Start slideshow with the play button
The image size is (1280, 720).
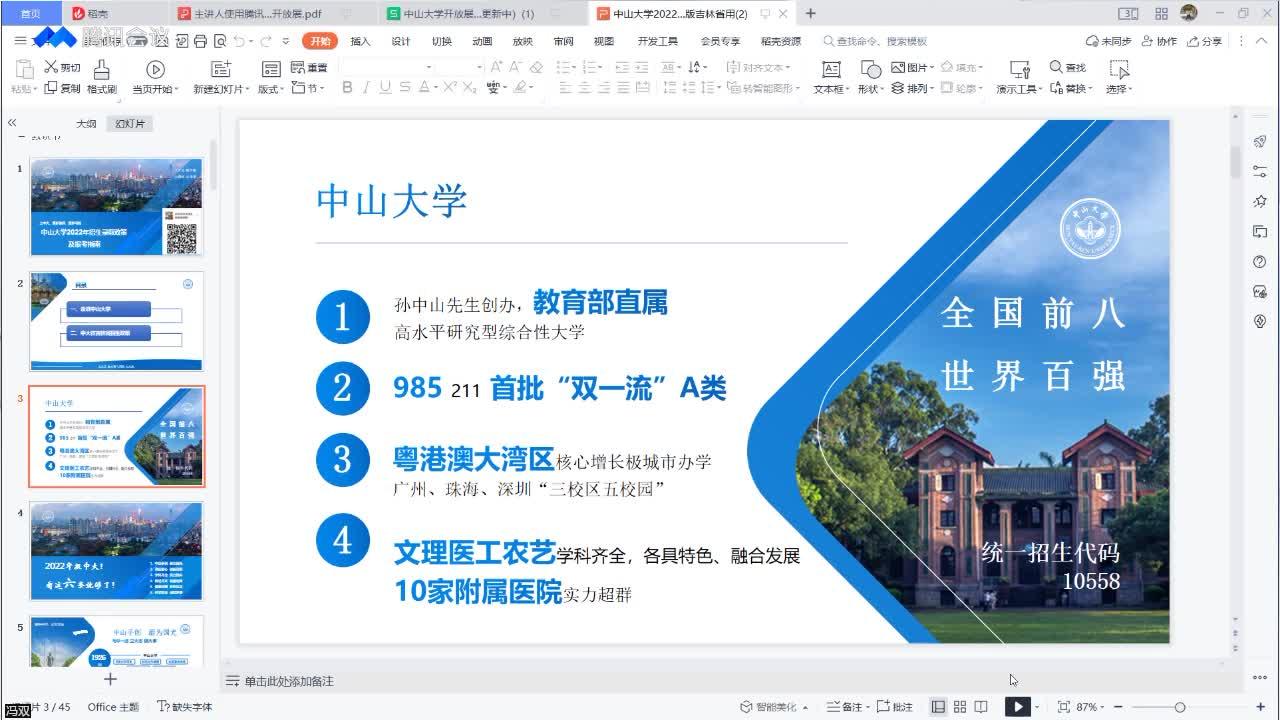[1016, 707]
